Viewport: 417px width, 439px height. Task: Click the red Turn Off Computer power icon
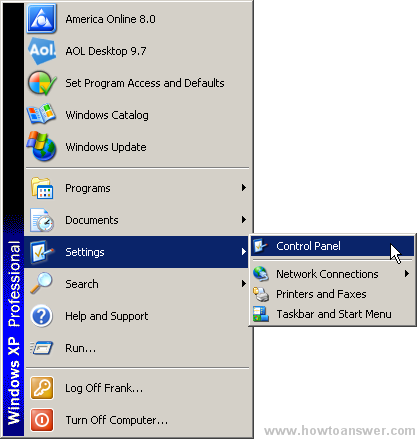(x=42, y=420)
